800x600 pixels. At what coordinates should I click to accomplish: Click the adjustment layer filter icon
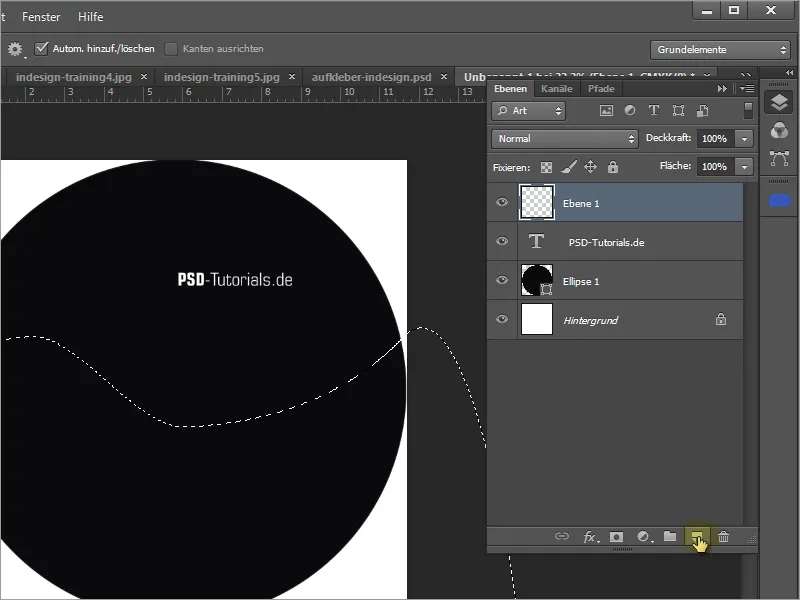(630, 110)
